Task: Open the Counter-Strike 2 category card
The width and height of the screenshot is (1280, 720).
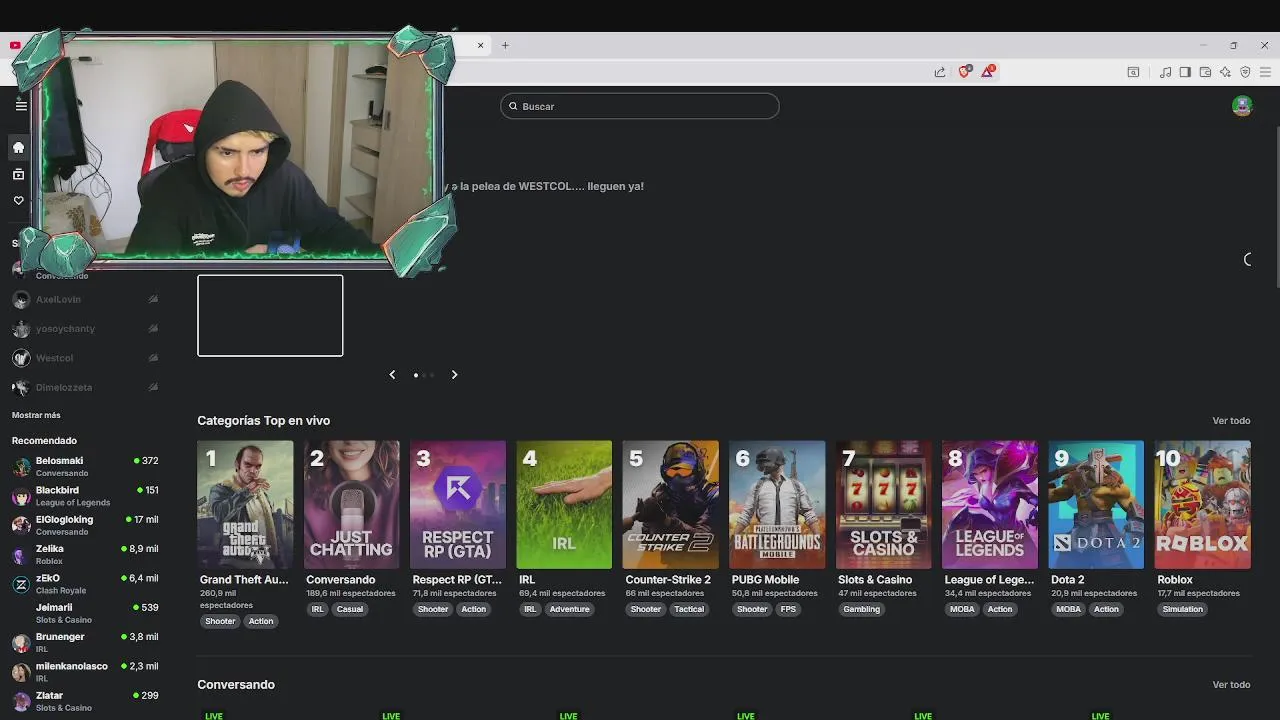Action: (x=670, y=504)
